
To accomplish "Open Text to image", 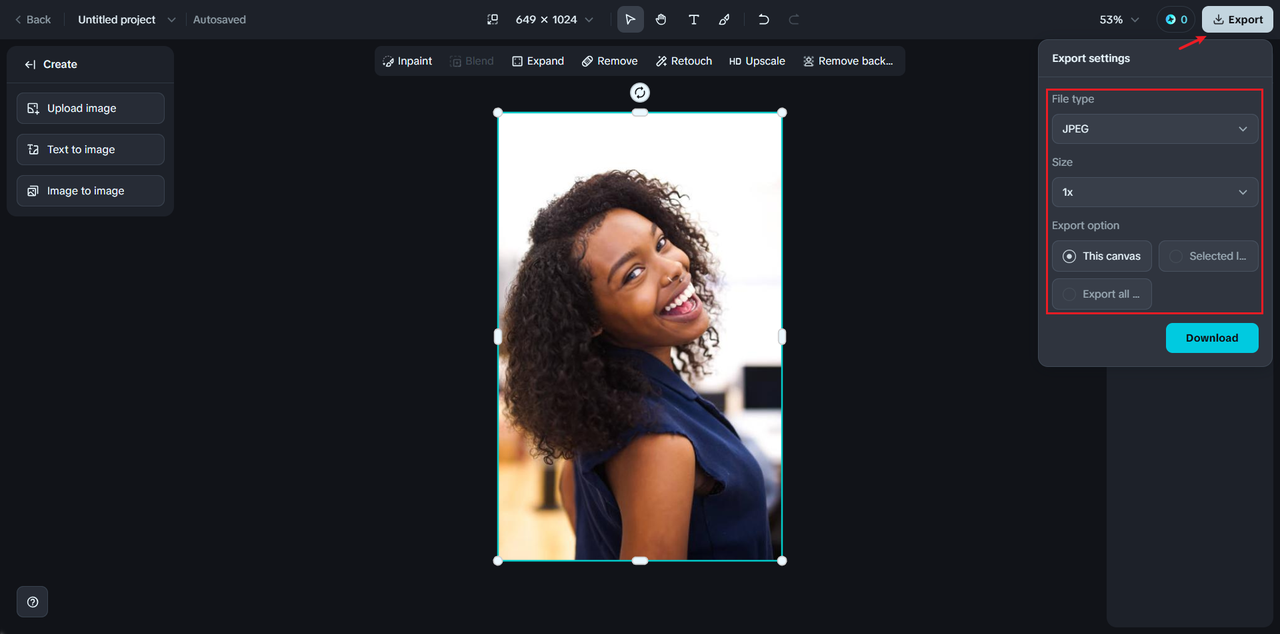I will pyautogui.click(x=90, y=149).
